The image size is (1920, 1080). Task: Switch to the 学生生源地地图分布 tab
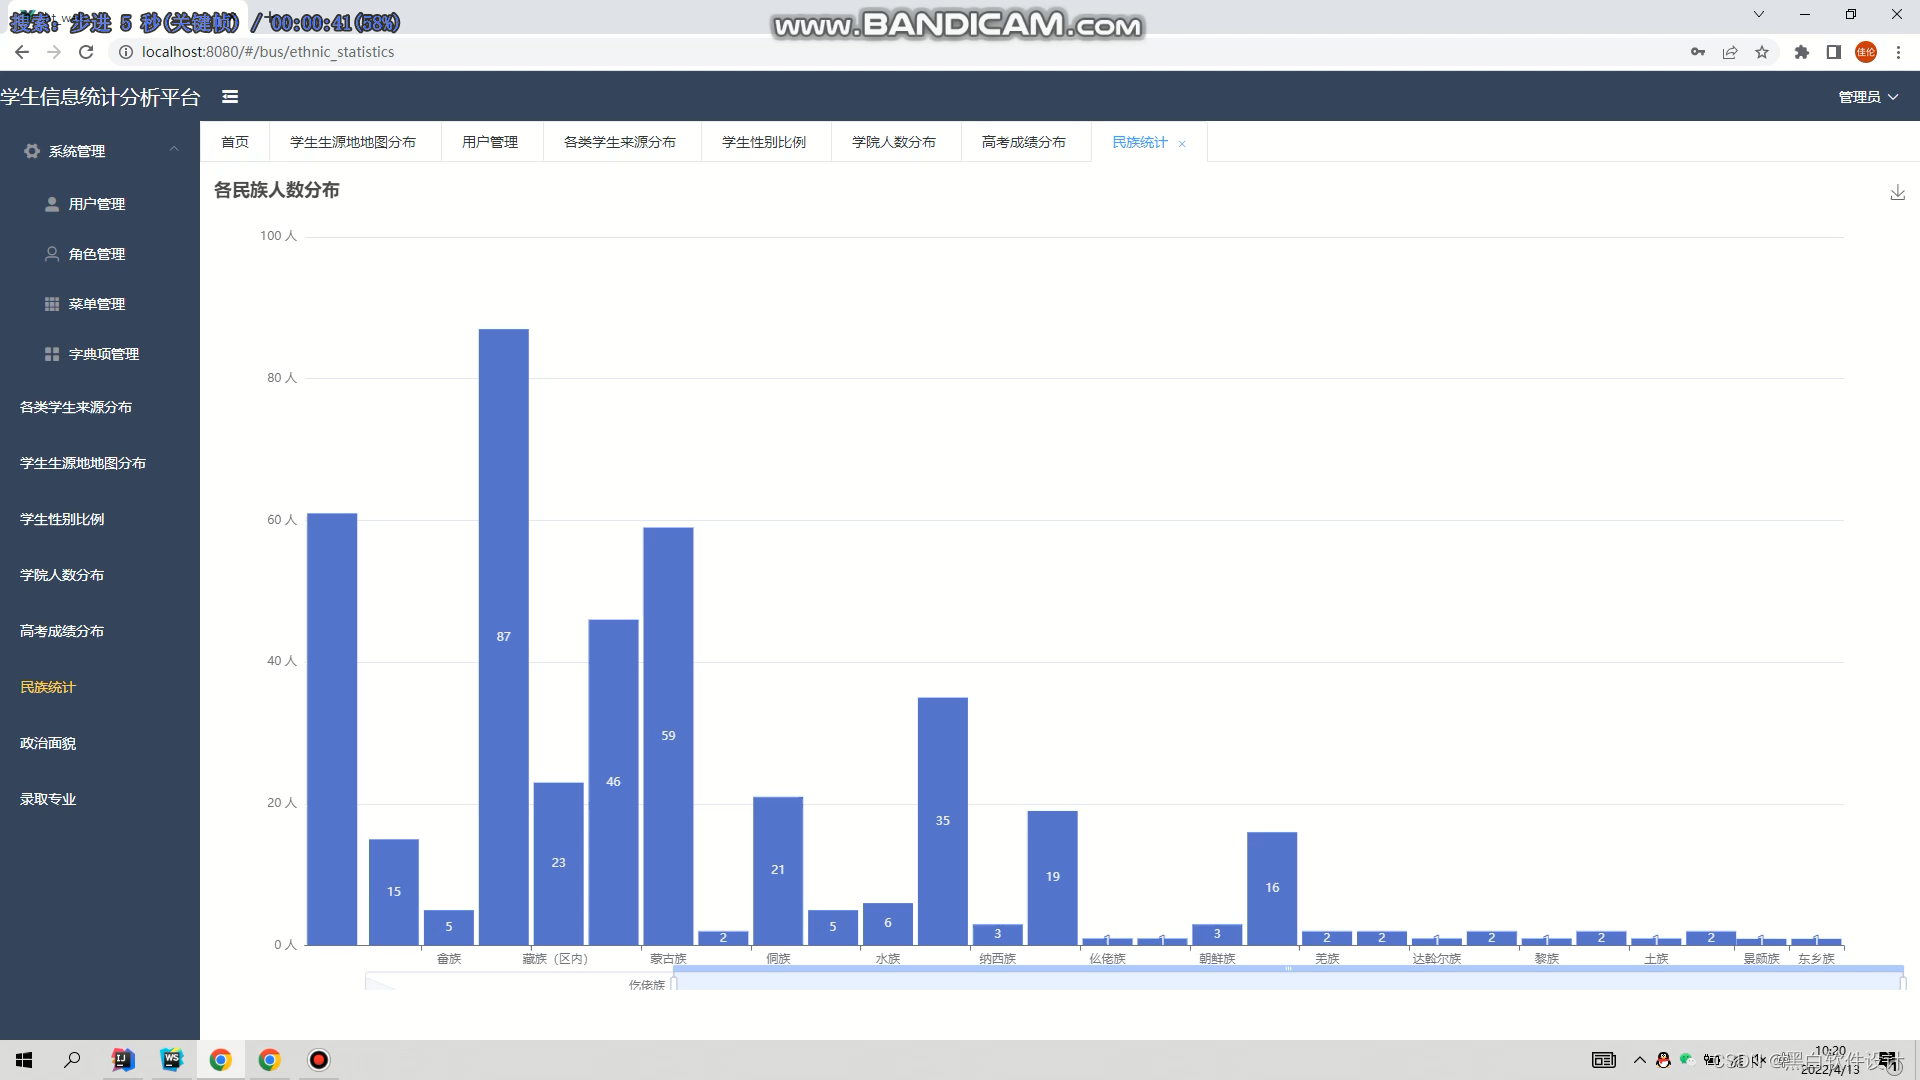[x=353, y=142]
